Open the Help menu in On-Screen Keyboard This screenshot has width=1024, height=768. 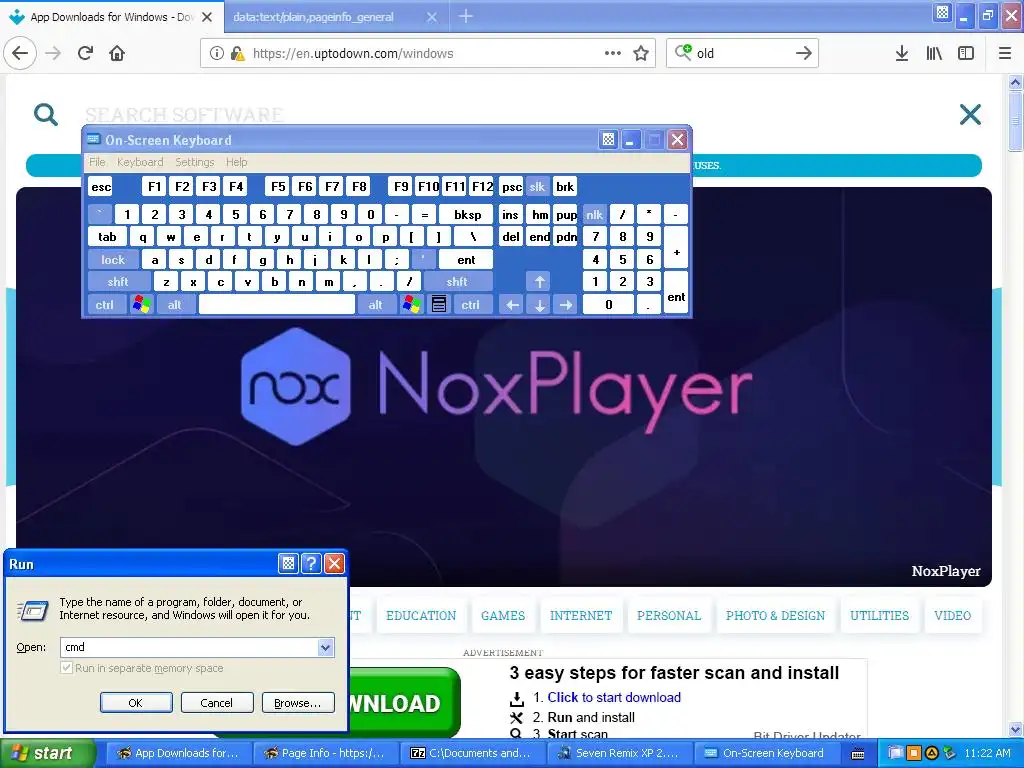[236, 162]
